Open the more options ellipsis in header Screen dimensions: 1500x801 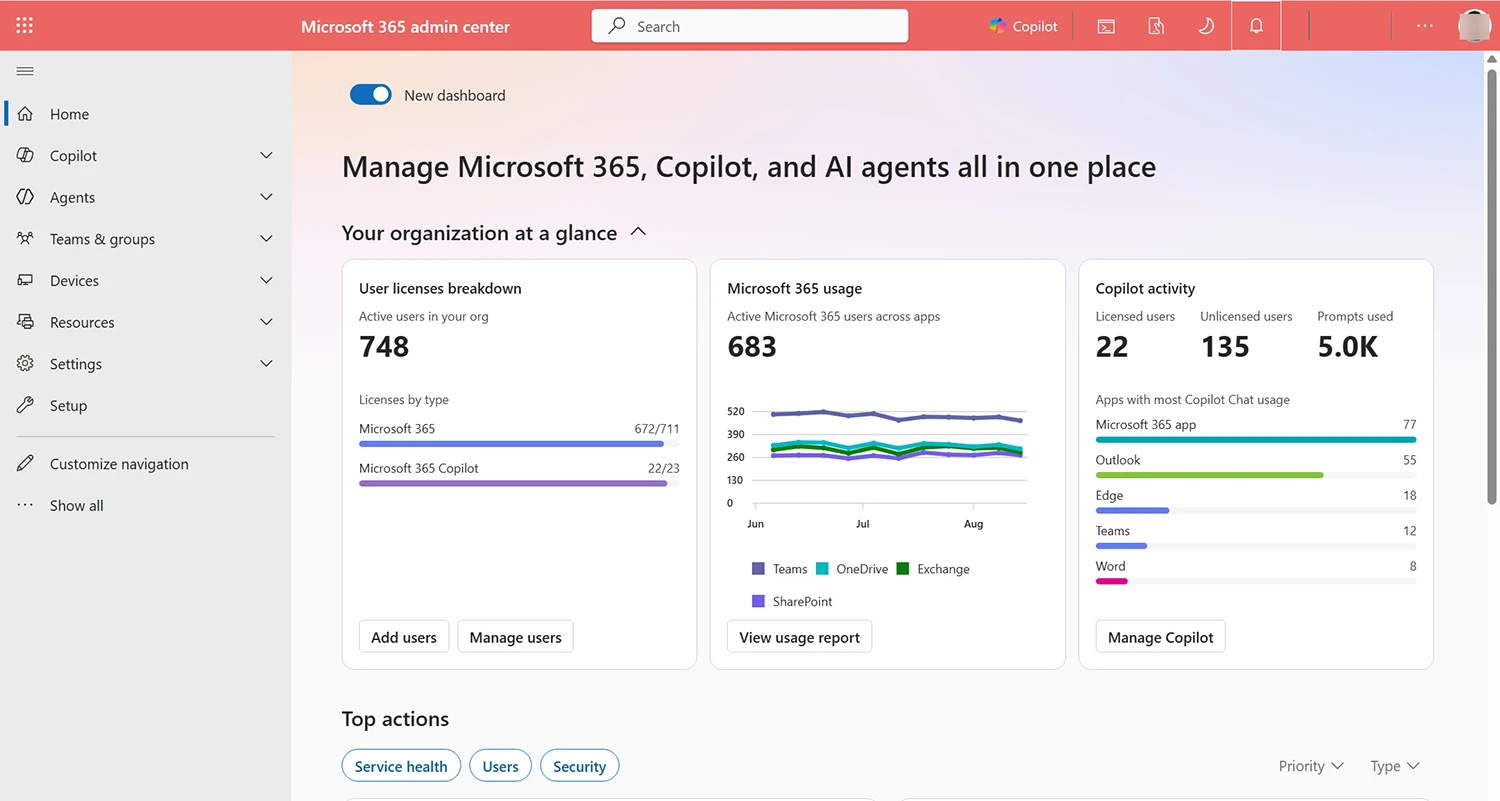(1425, 26)
